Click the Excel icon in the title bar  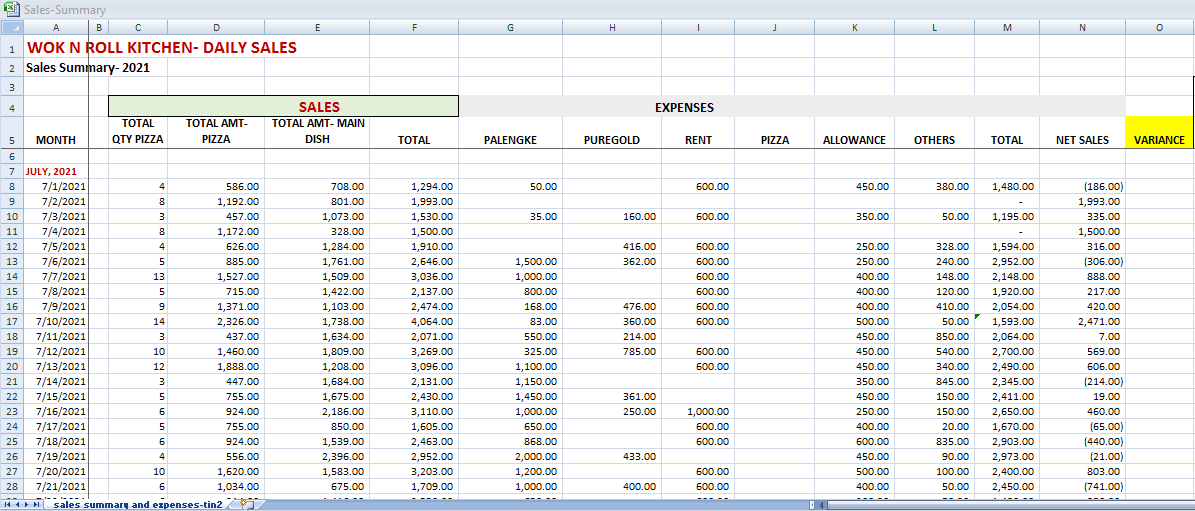11,10
